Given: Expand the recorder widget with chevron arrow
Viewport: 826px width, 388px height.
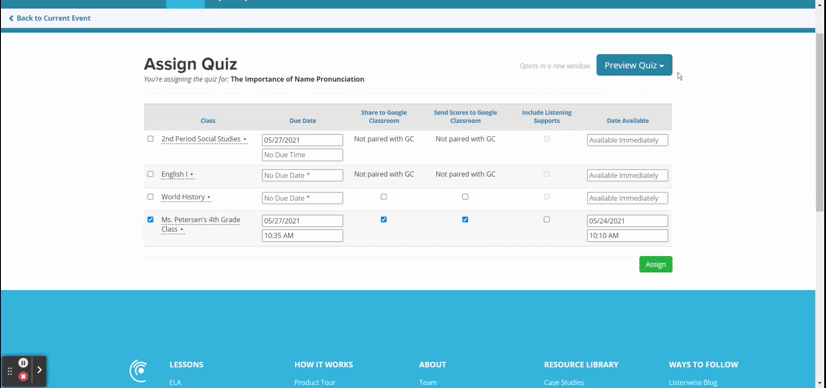Looking at the screenshot, I should 40,370.
